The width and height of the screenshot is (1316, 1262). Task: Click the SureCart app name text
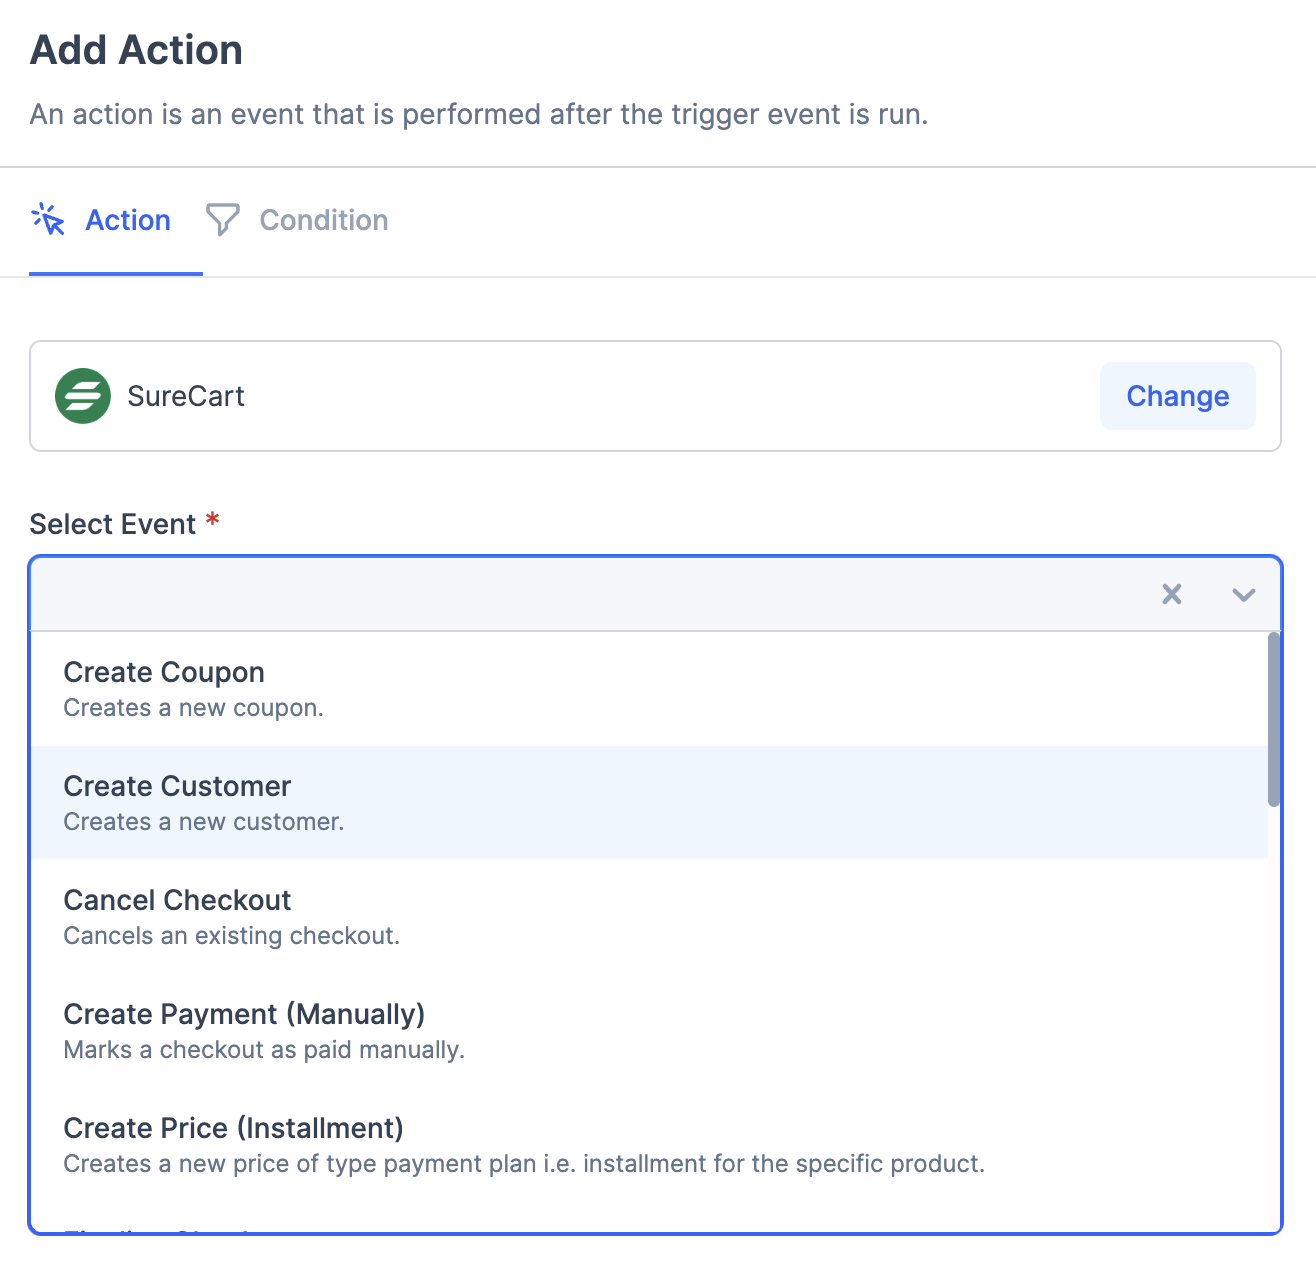click(186, 396)
